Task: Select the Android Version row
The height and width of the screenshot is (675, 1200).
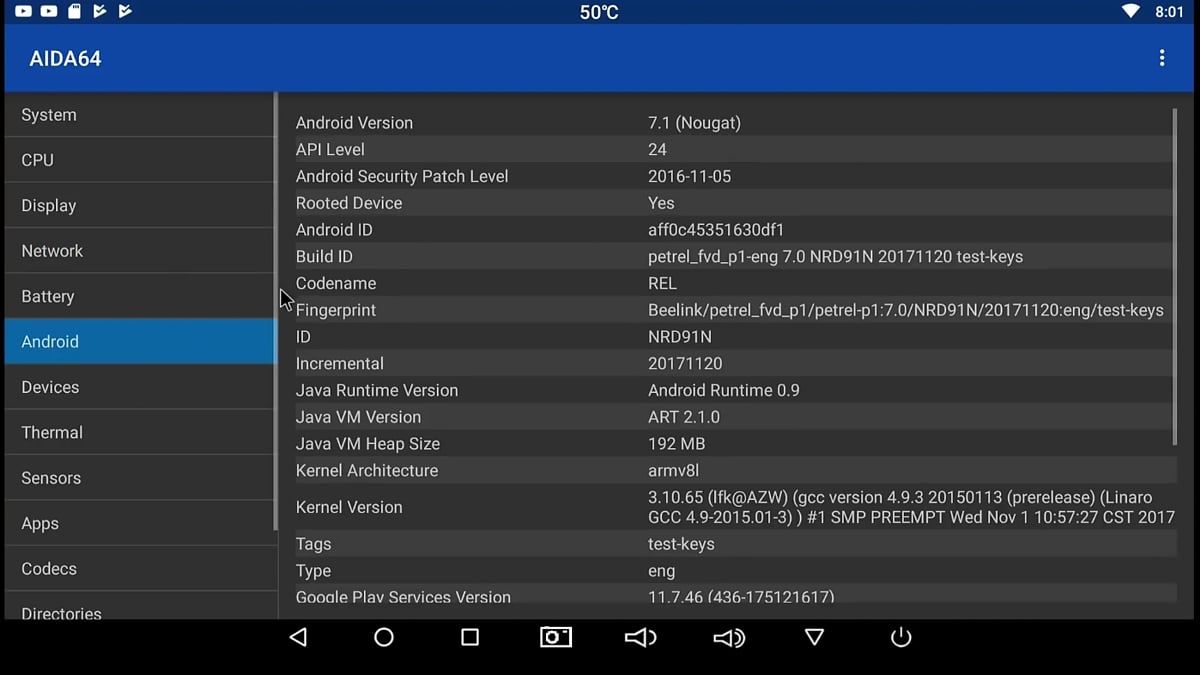Action: coord(735,123)
